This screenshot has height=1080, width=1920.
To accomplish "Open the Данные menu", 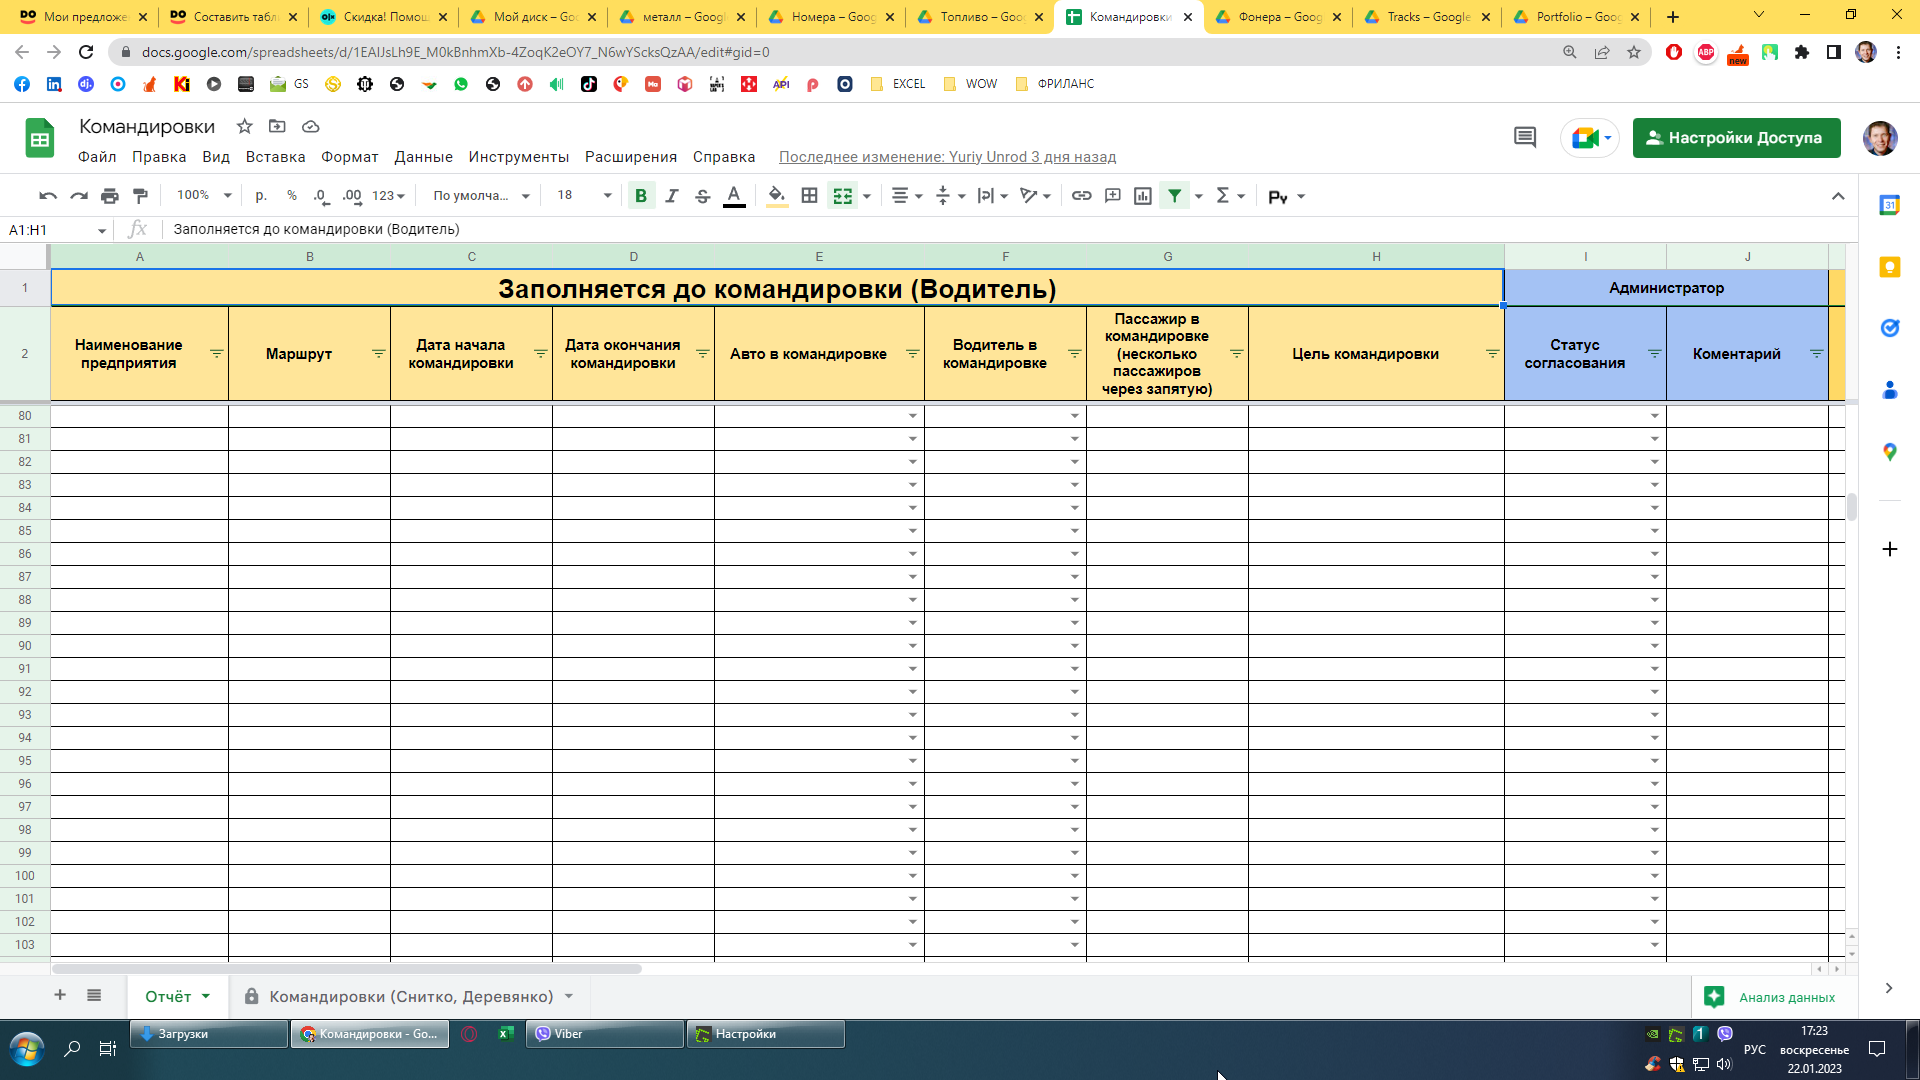I will click(423, 157).
